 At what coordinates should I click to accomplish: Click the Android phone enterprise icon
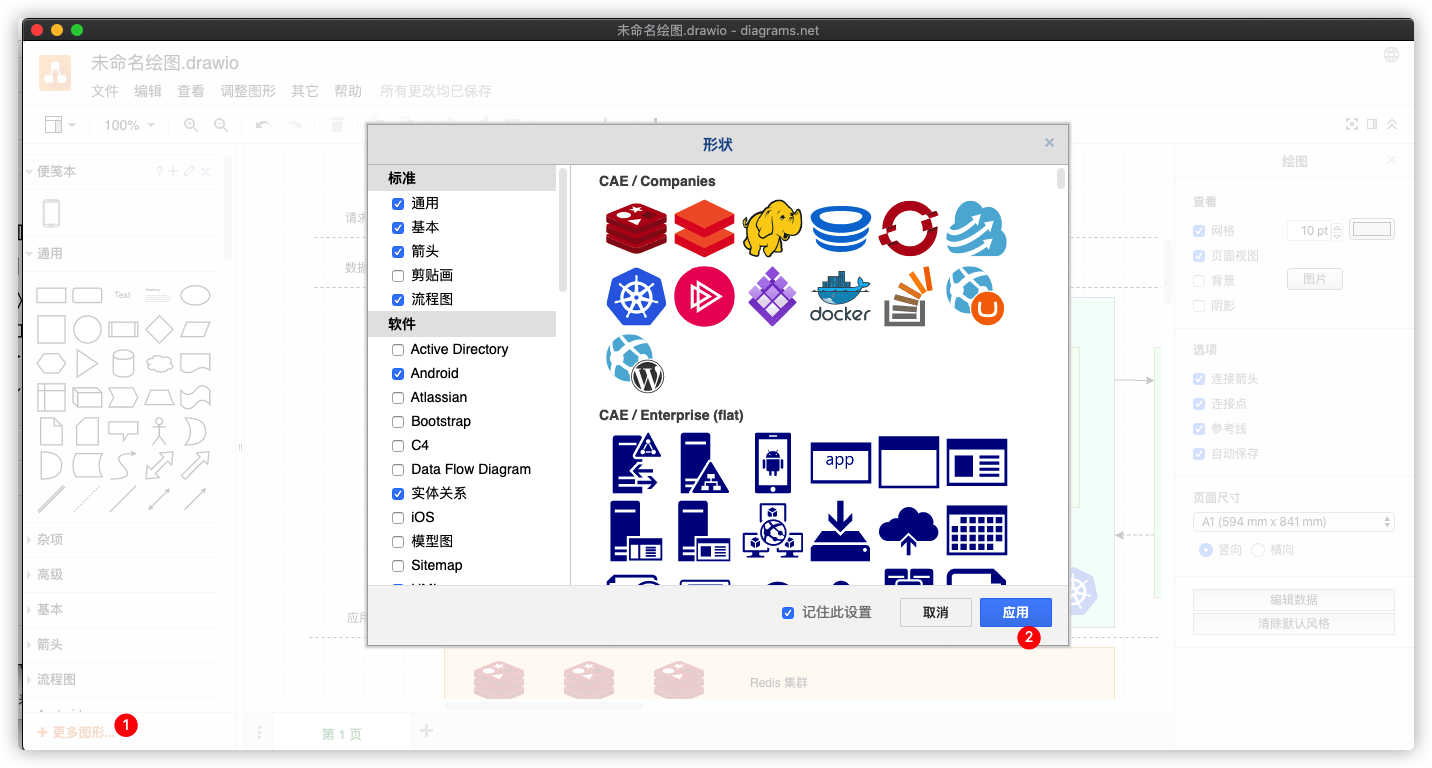[772, 463]
